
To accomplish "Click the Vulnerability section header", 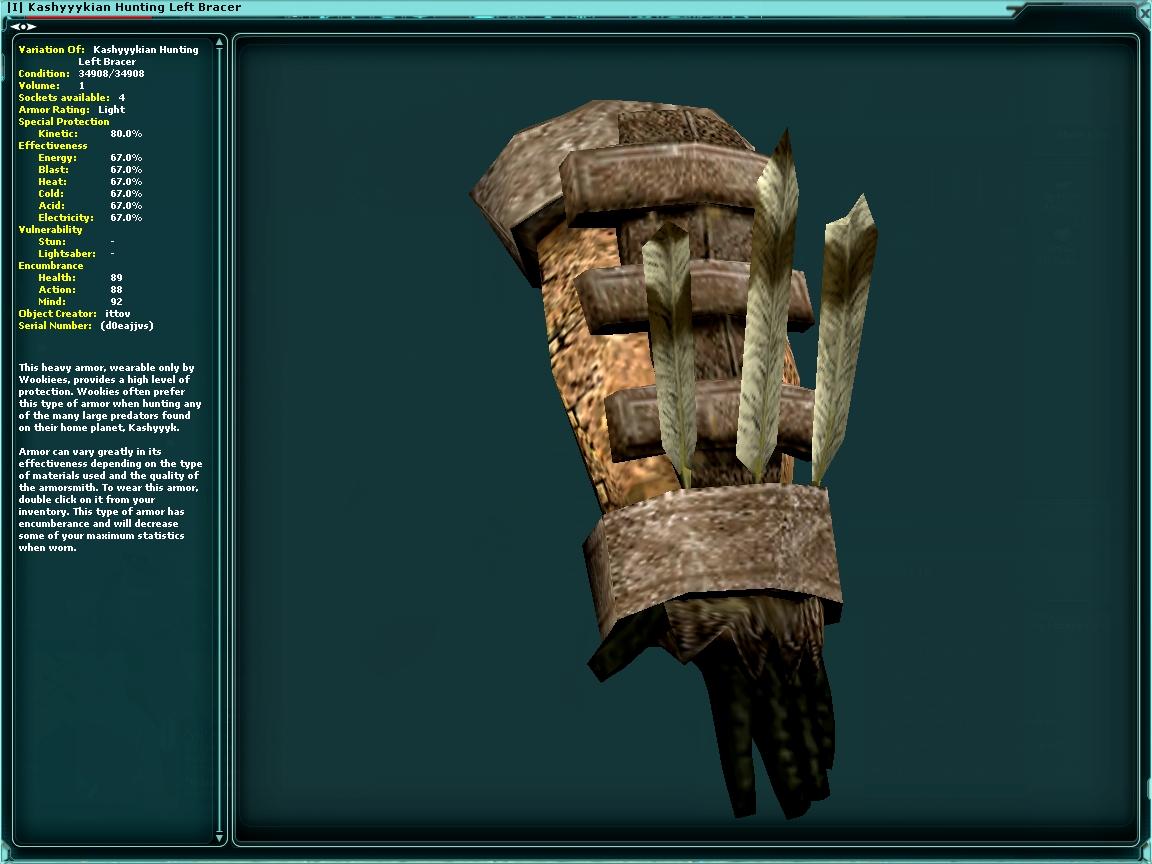I will [x=50, y=230].
